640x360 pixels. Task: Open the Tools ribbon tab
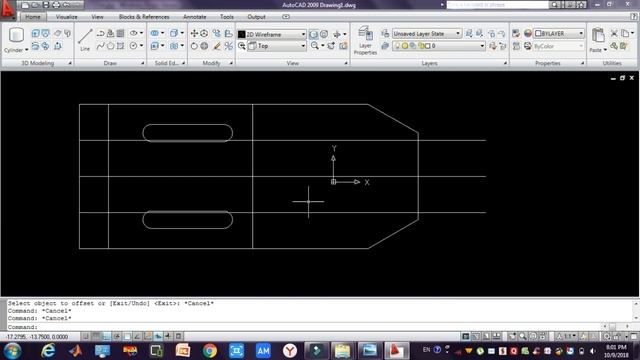[x=227, y=17]
